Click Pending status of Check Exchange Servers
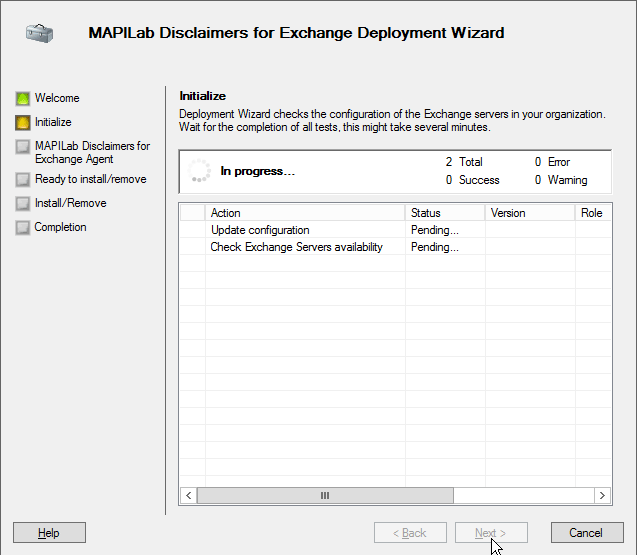Viewport: 637px width, 555px height. 435,247
